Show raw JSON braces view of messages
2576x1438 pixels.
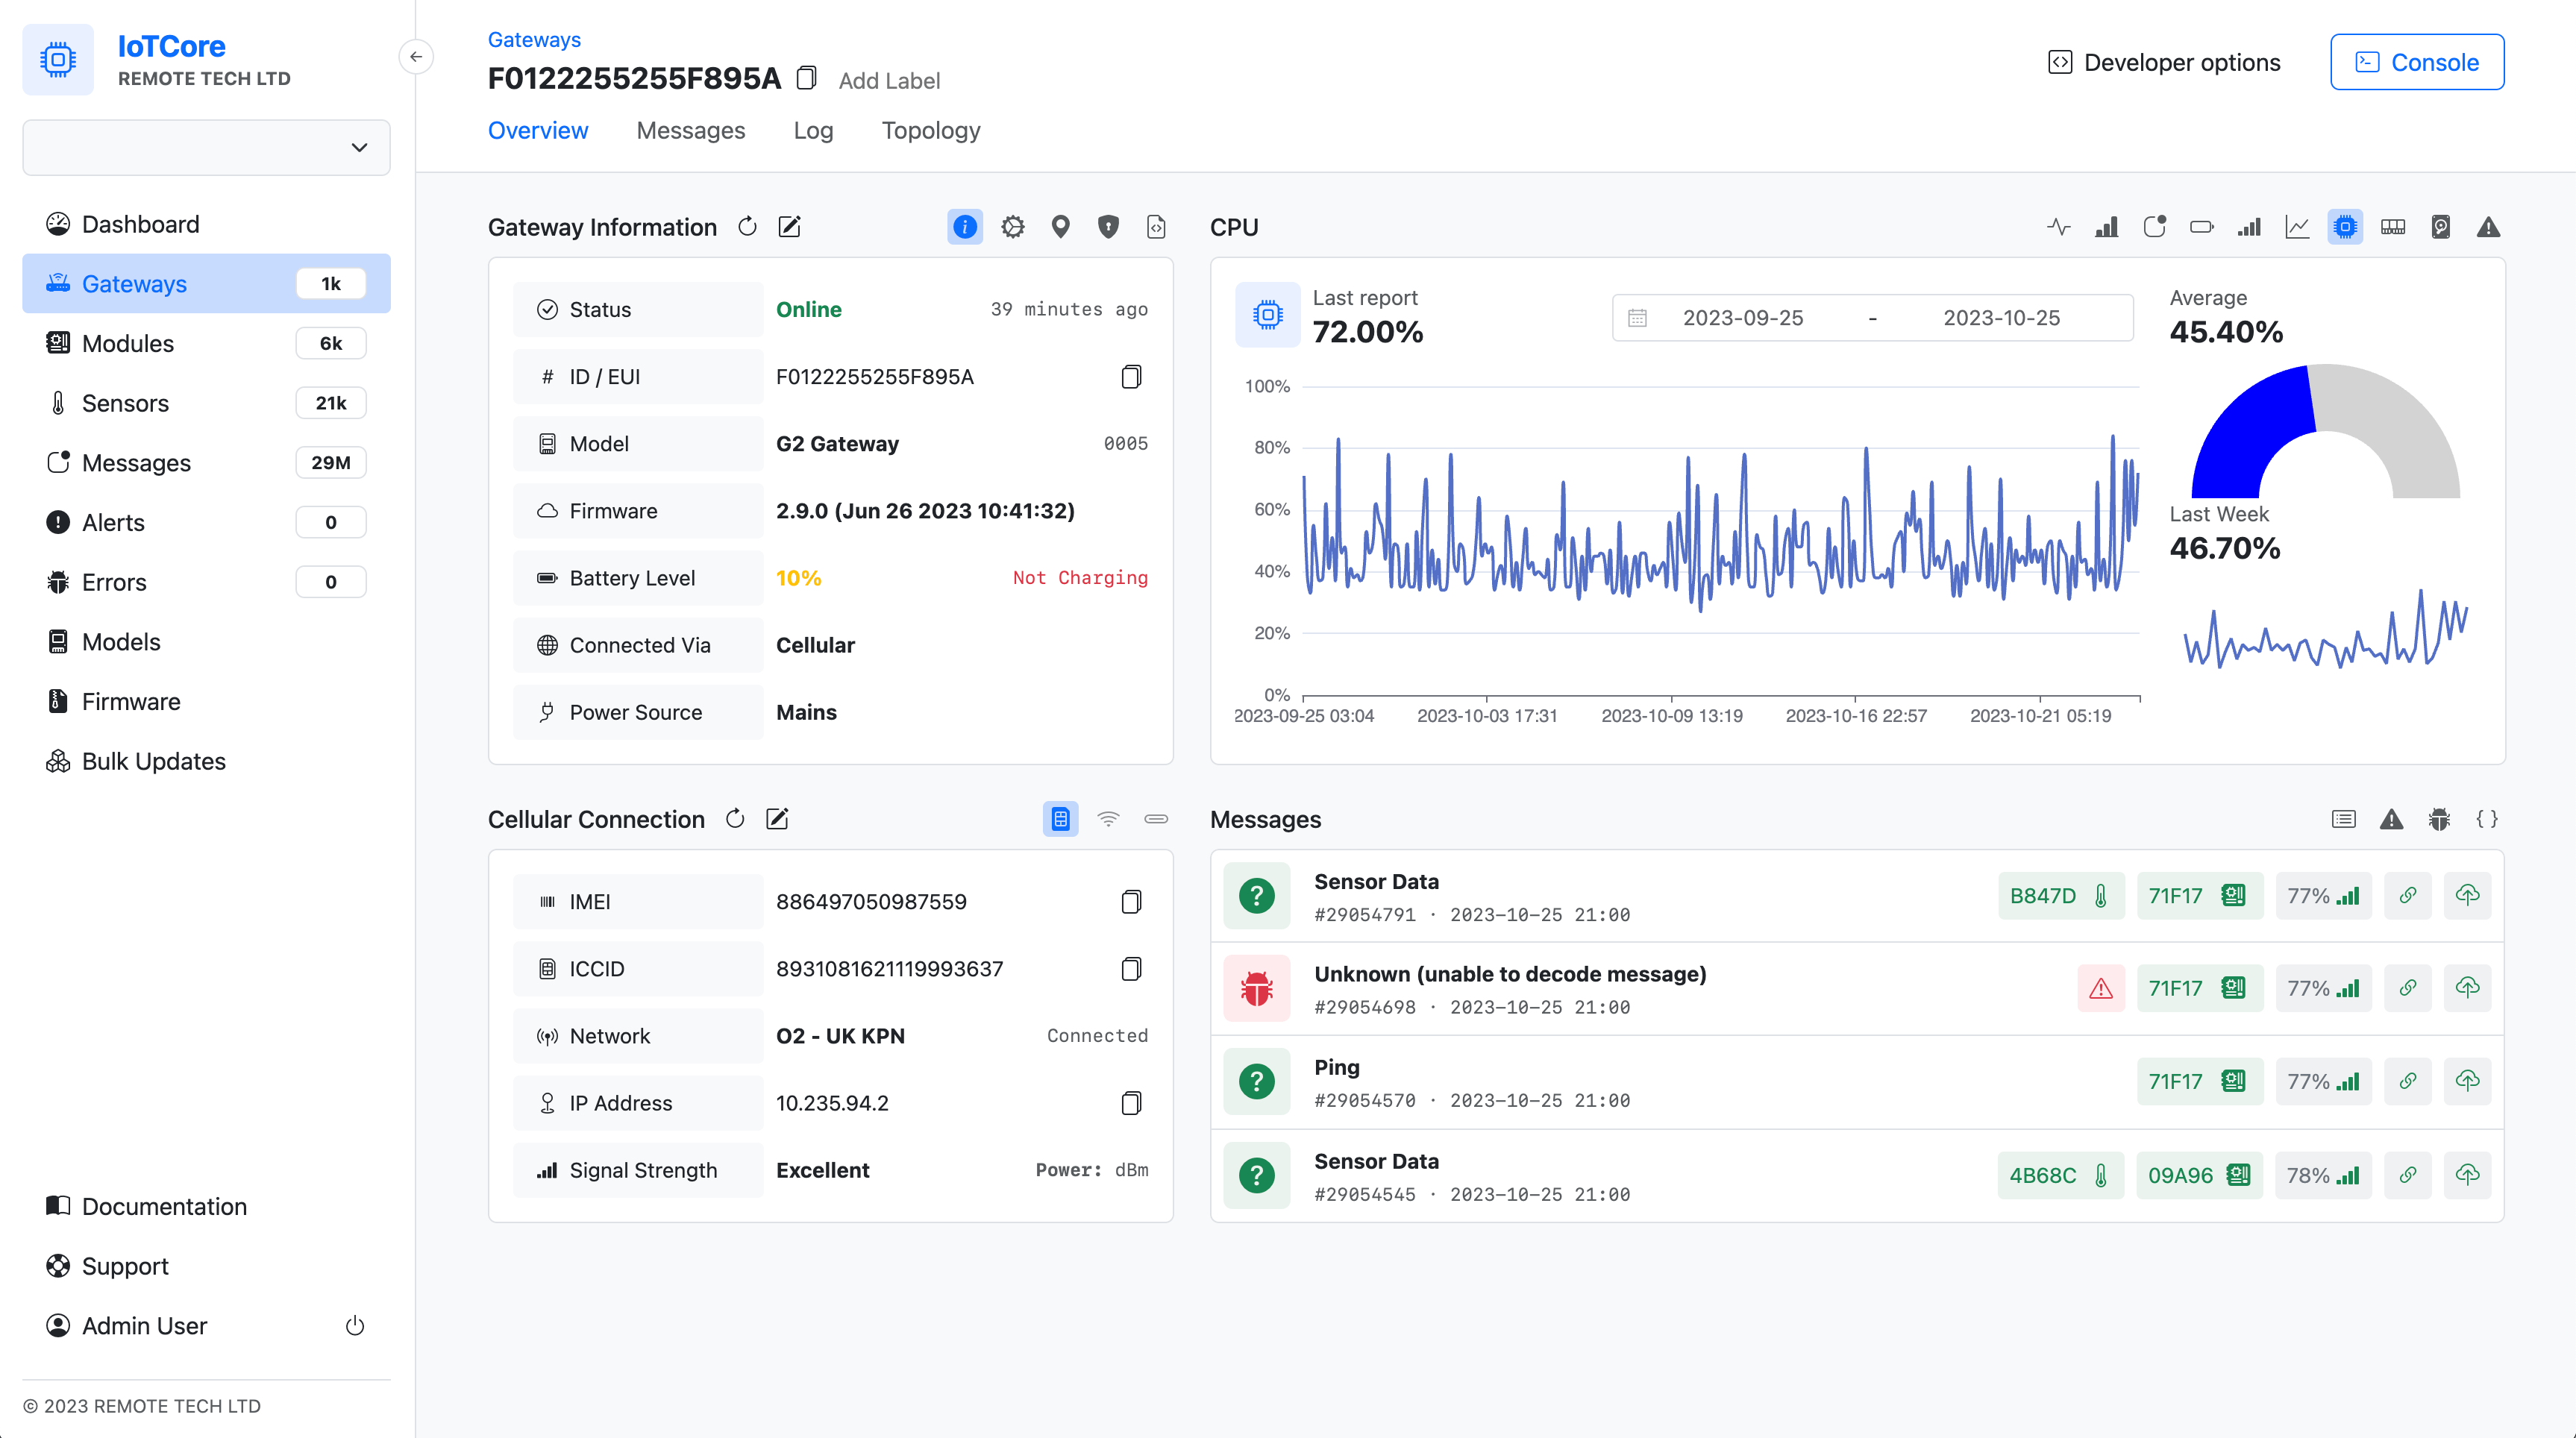[2488, 819]
